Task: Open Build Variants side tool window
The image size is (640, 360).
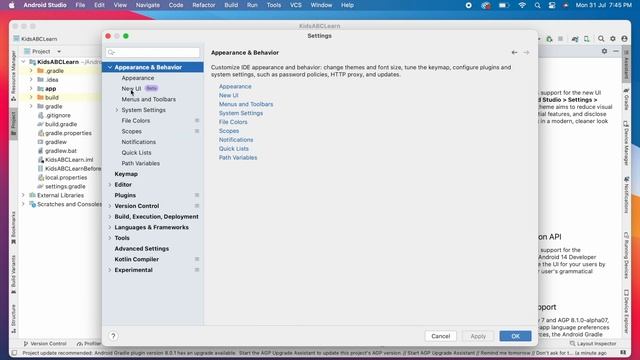Action: pos(13,274)
